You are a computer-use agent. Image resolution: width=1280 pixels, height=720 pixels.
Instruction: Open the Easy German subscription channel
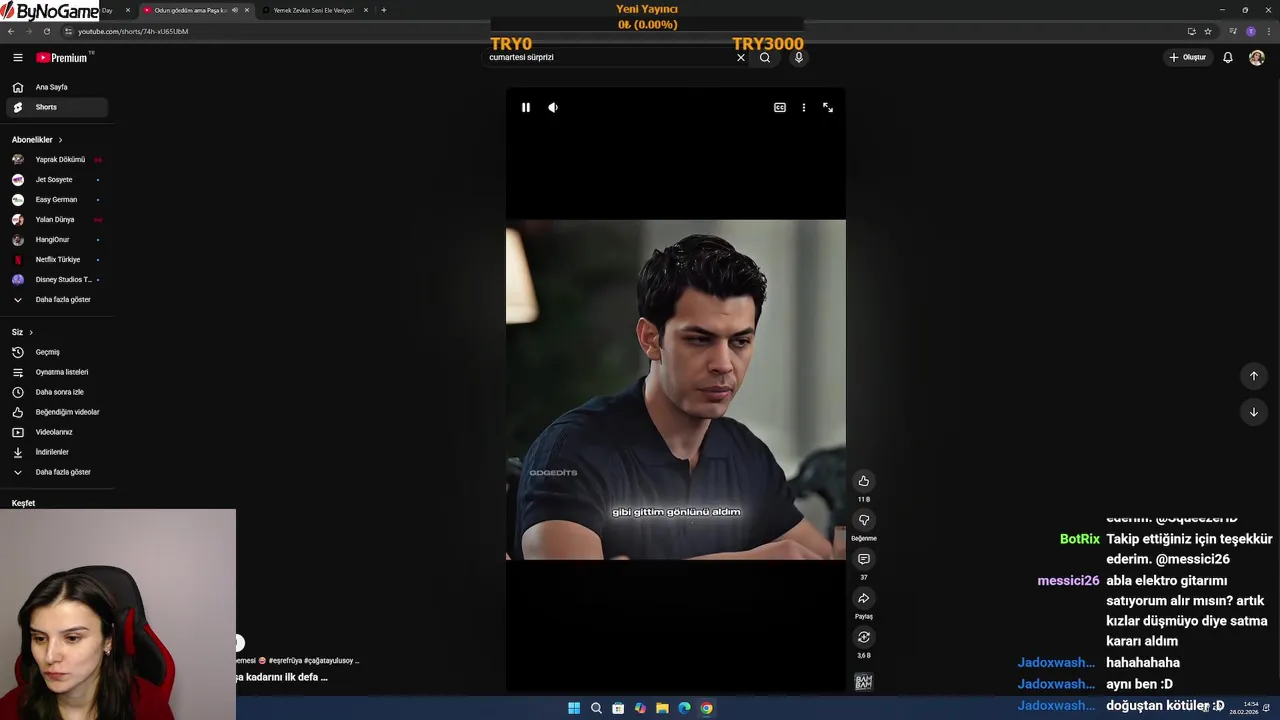(57, 200)
